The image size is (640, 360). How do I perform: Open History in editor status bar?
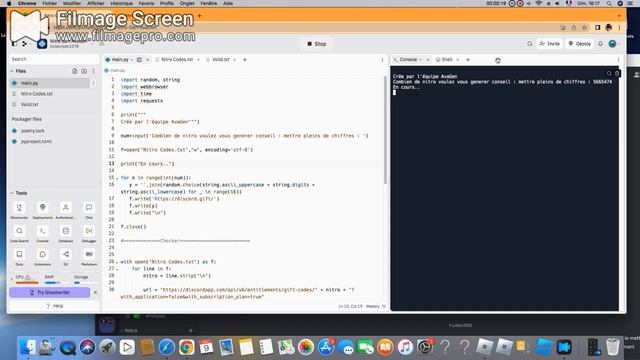point(376,306)
